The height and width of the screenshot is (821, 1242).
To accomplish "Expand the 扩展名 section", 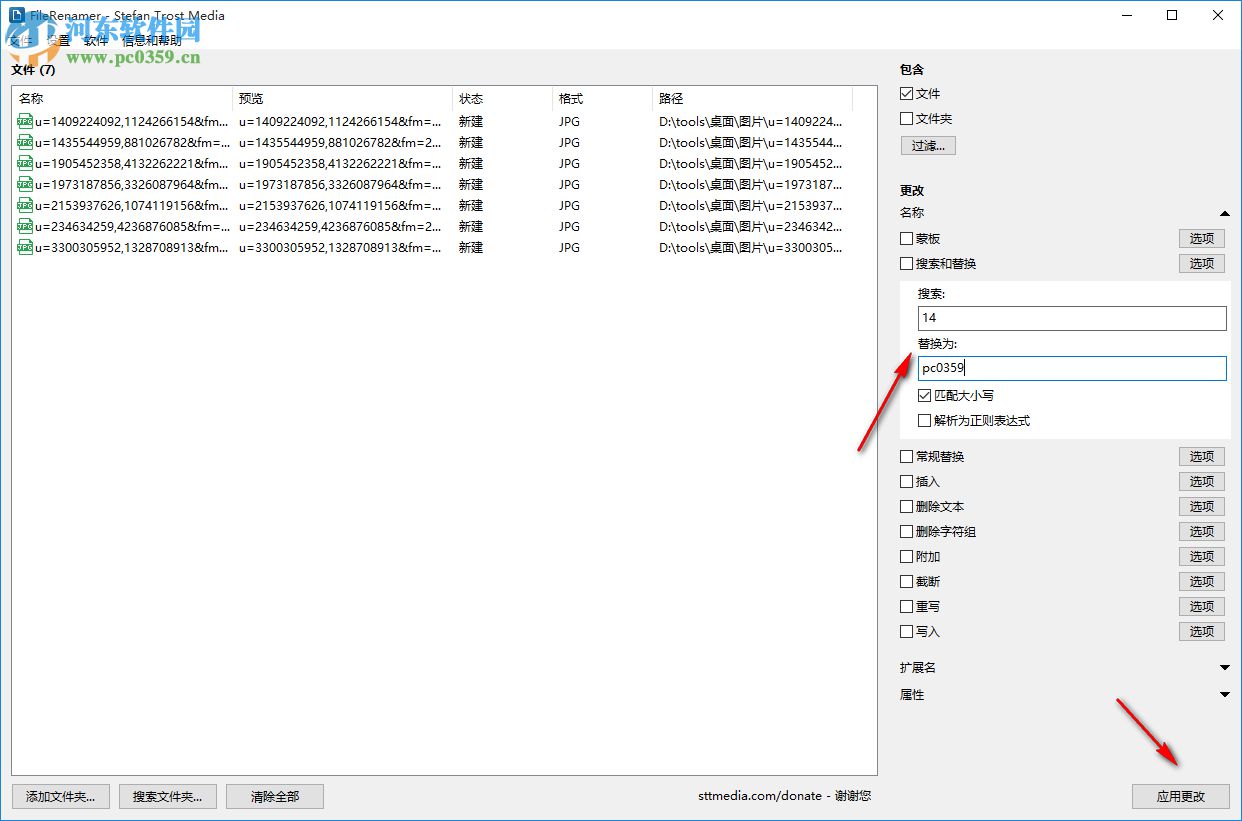I will pyautogui.click(x=1224, y=667).
